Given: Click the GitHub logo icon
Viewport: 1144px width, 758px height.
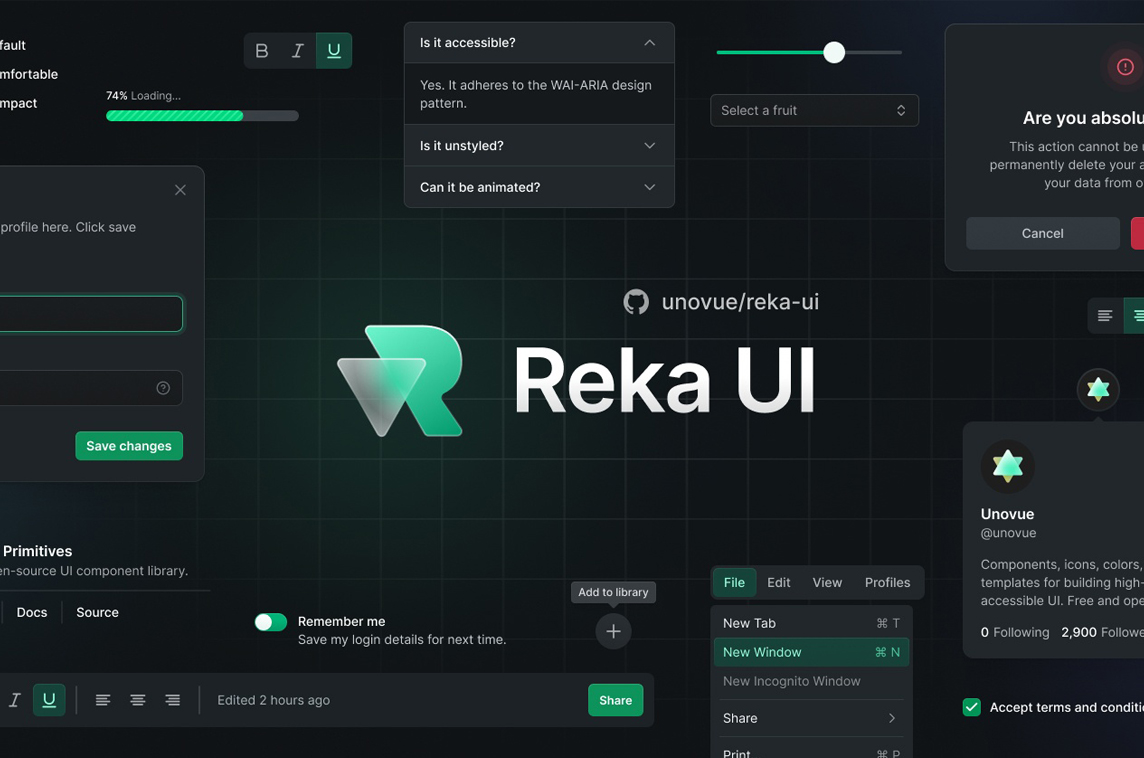Looking at the screenshot, I should 636,302.
